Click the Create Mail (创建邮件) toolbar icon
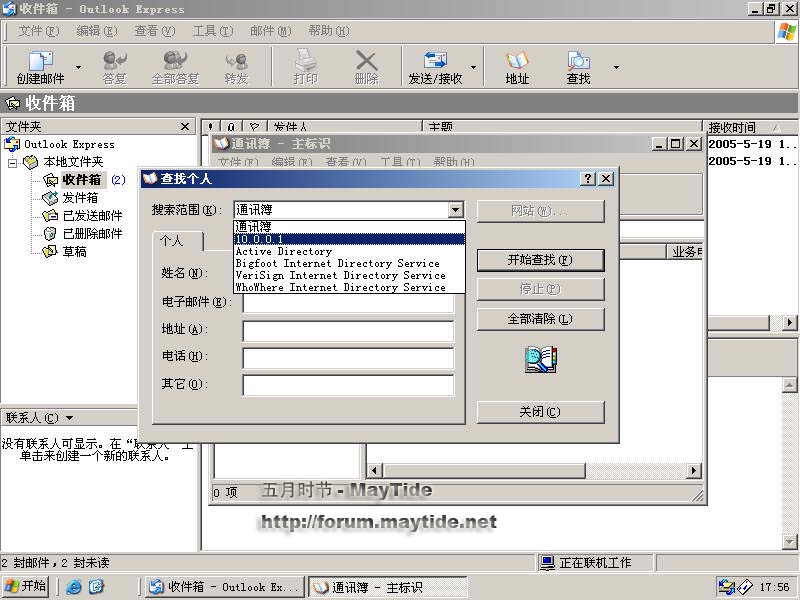800x600 pixels. tap(40, 66)
